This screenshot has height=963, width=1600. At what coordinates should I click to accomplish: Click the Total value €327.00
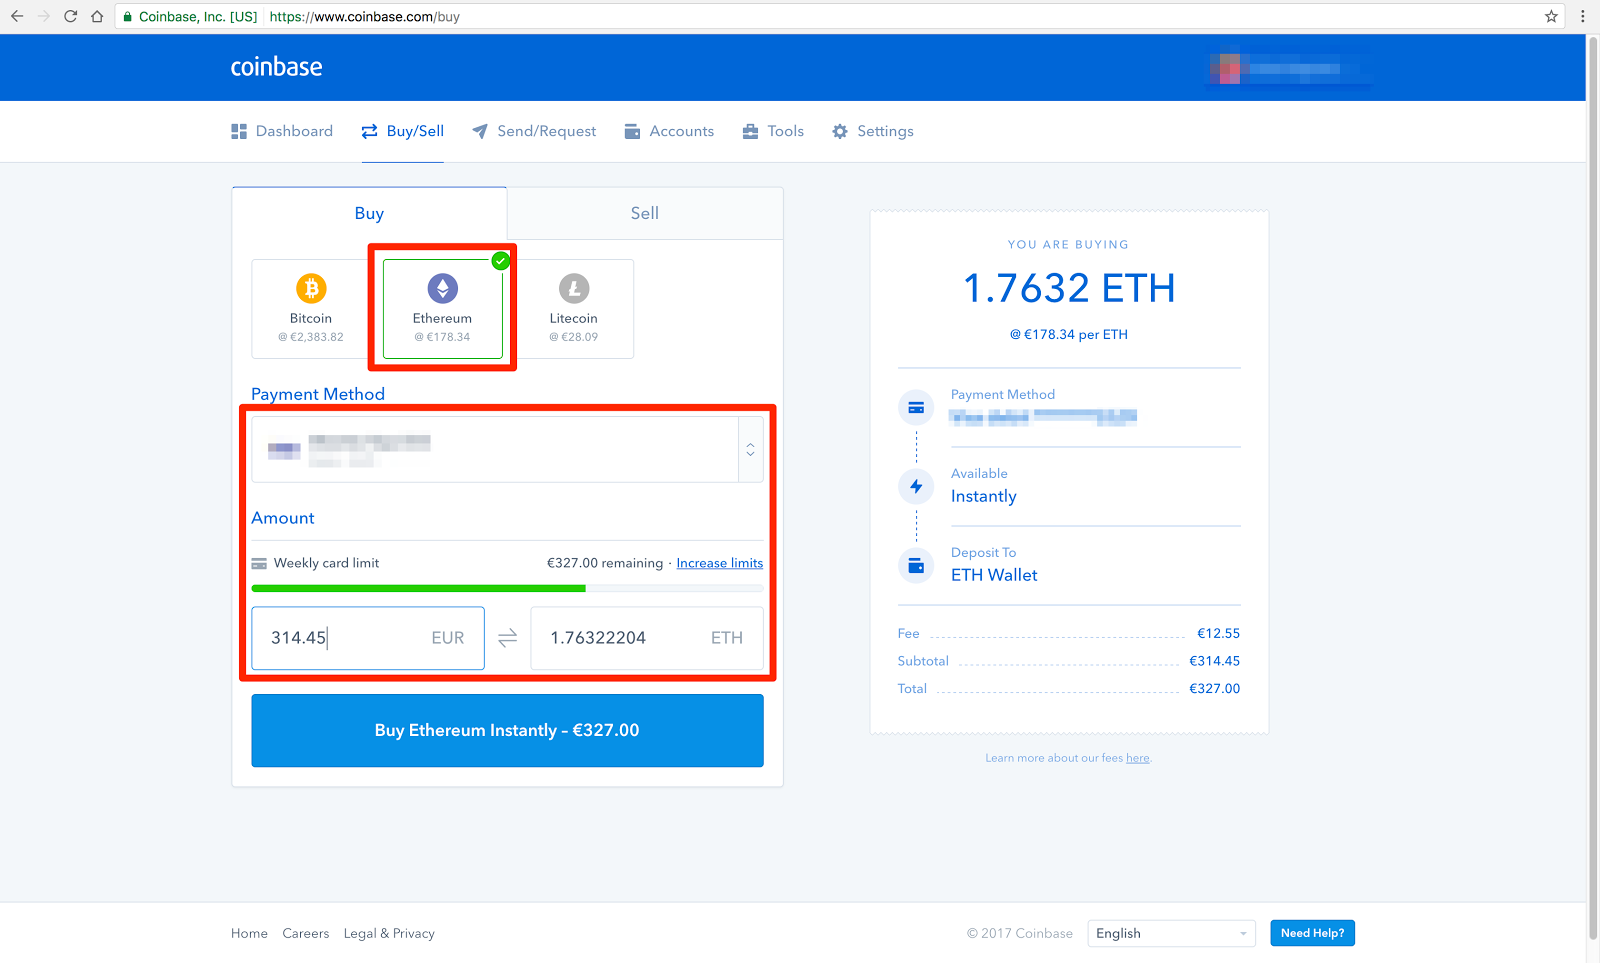pyautogui.click(x=1214, y=689)
